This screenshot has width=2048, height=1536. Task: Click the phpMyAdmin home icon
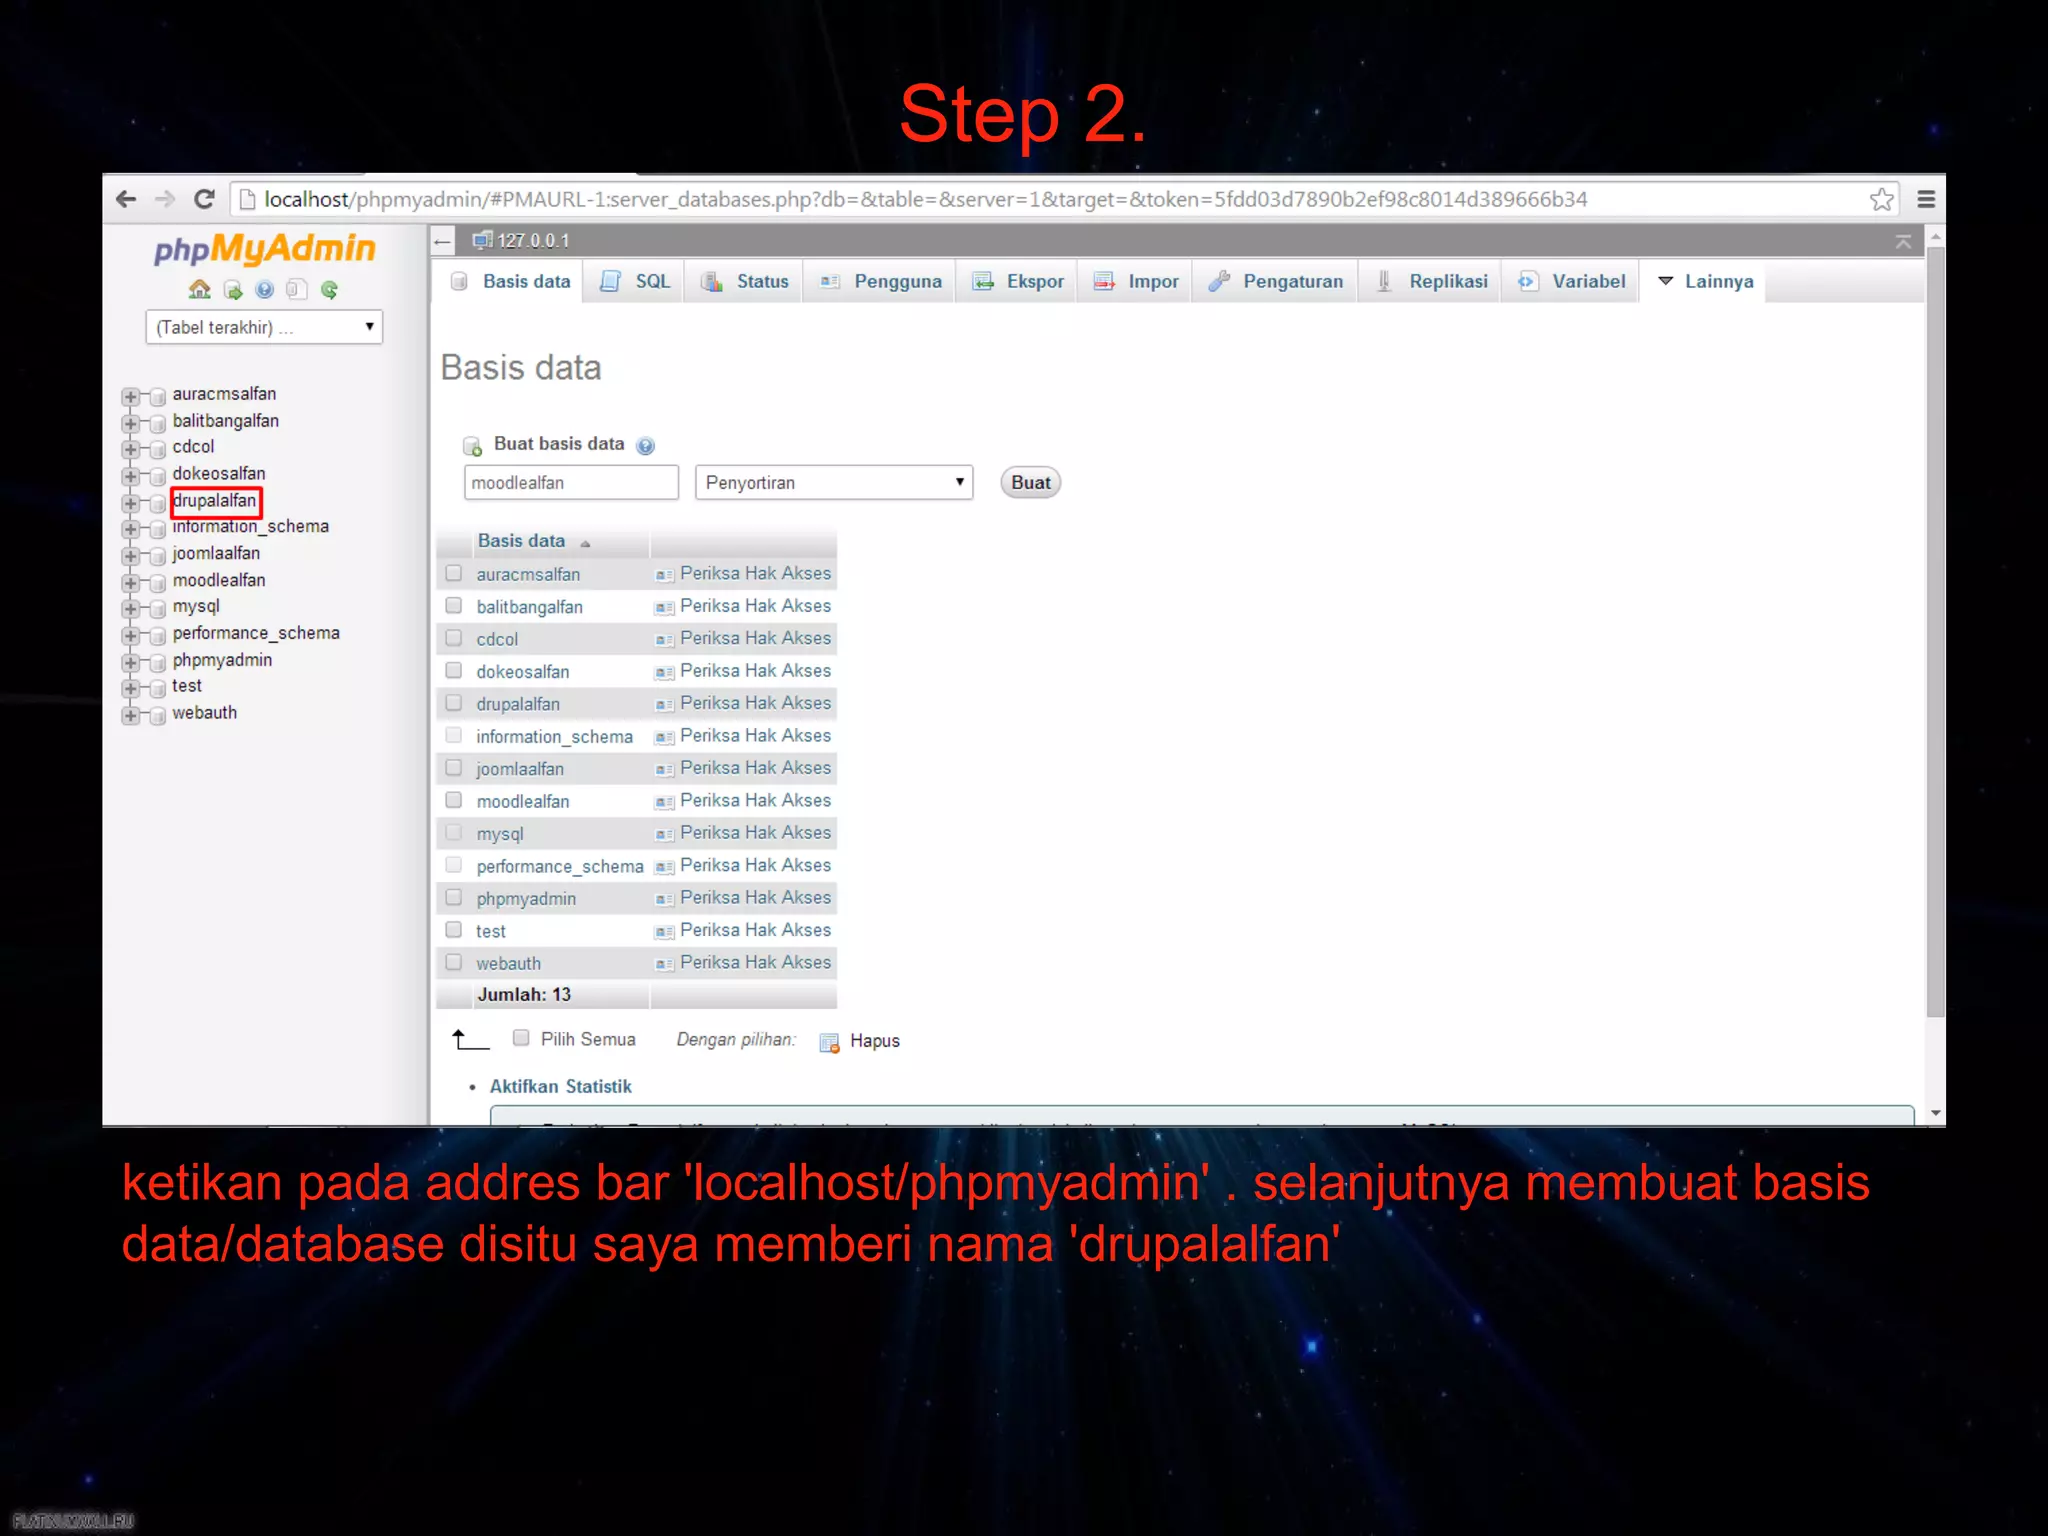[200, 290]
